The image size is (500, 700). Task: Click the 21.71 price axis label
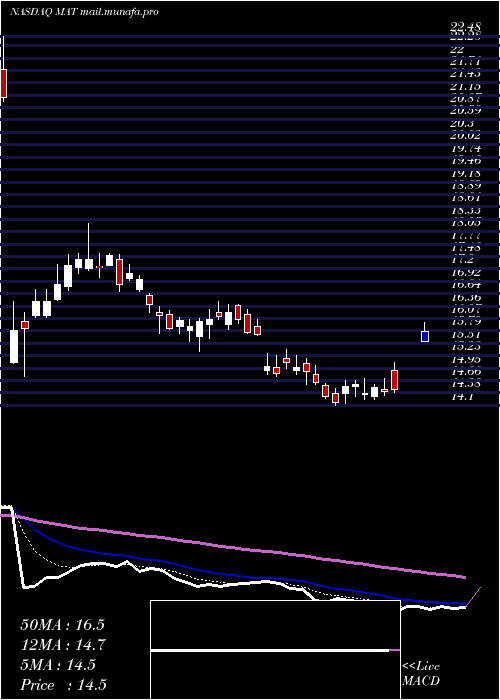(465, 62)
